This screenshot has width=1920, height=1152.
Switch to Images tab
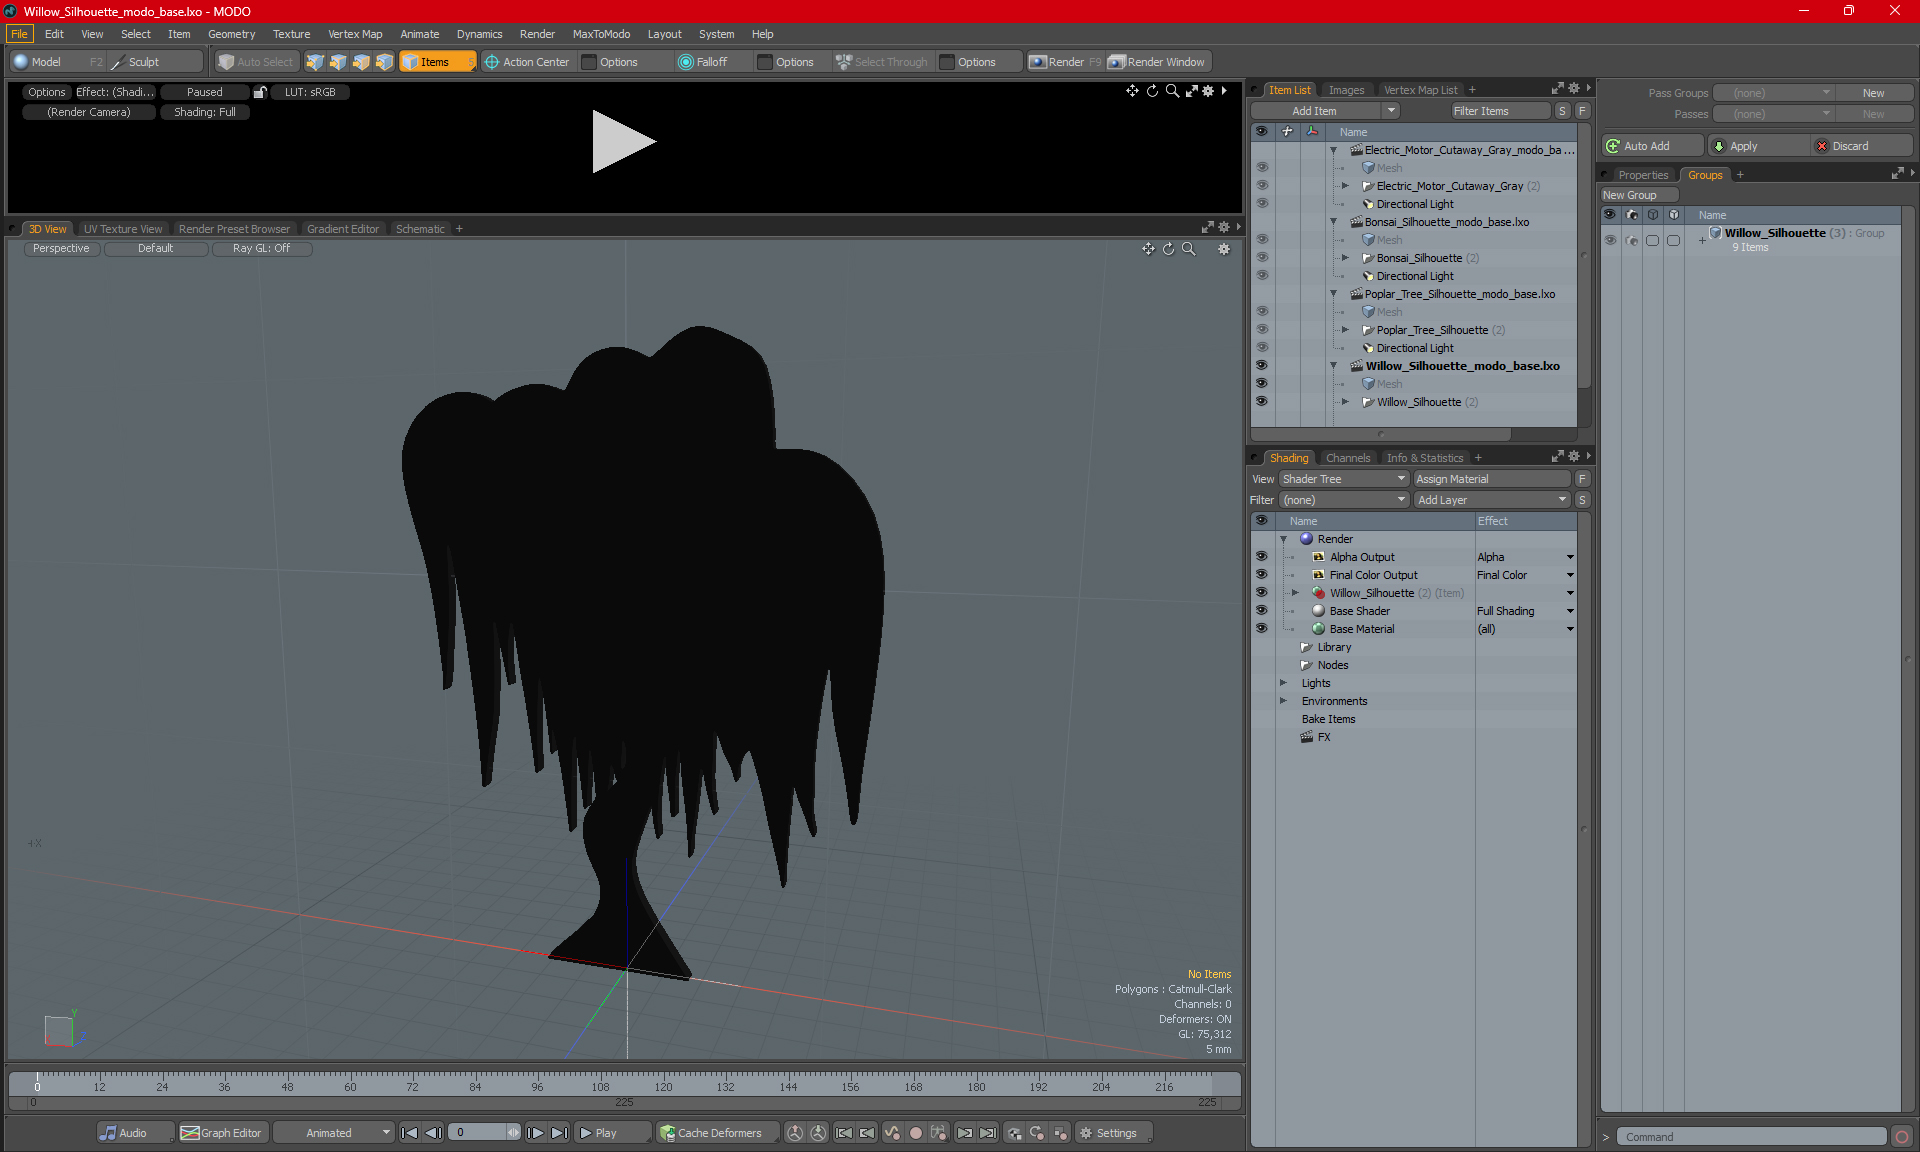tap(1346, 90)
